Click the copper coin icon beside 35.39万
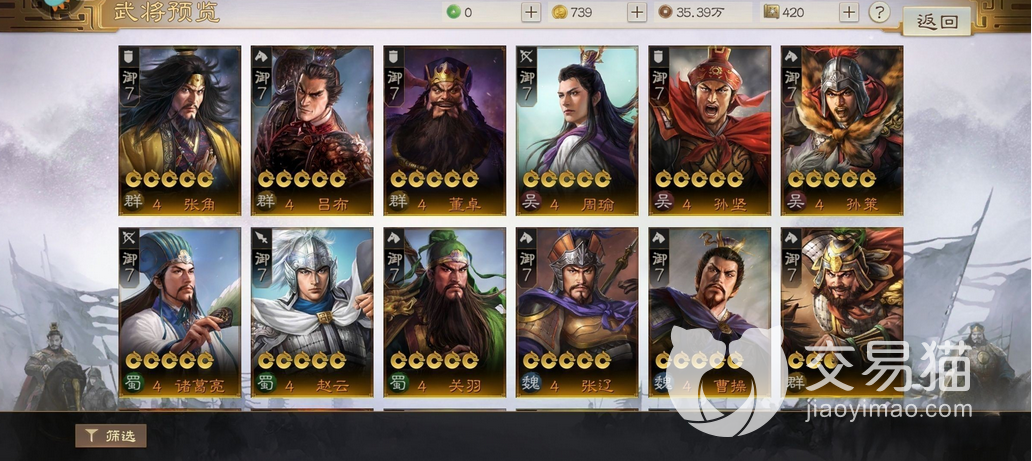Image resolution: width=1032 pixels, height=461 pixels. tap(665, 12)
